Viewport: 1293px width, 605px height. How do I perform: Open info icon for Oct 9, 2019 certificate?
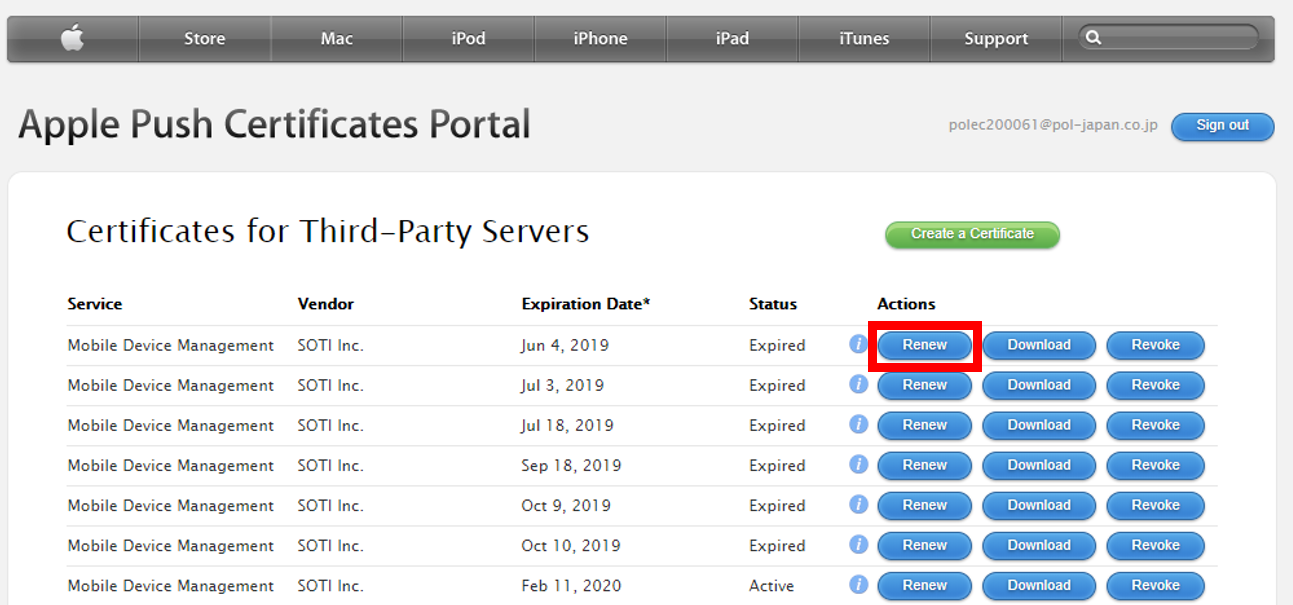858,504
